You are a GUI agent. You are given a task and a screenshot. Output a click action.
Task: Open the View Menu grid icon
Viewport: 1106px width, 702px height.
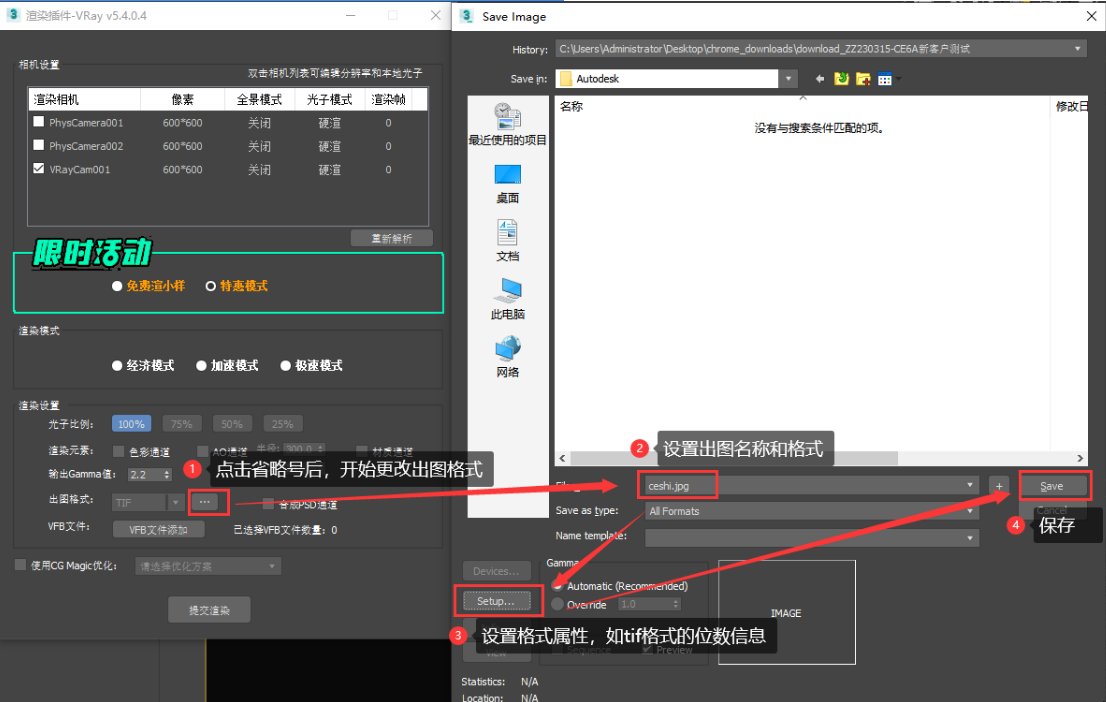(x=886, y=77)
